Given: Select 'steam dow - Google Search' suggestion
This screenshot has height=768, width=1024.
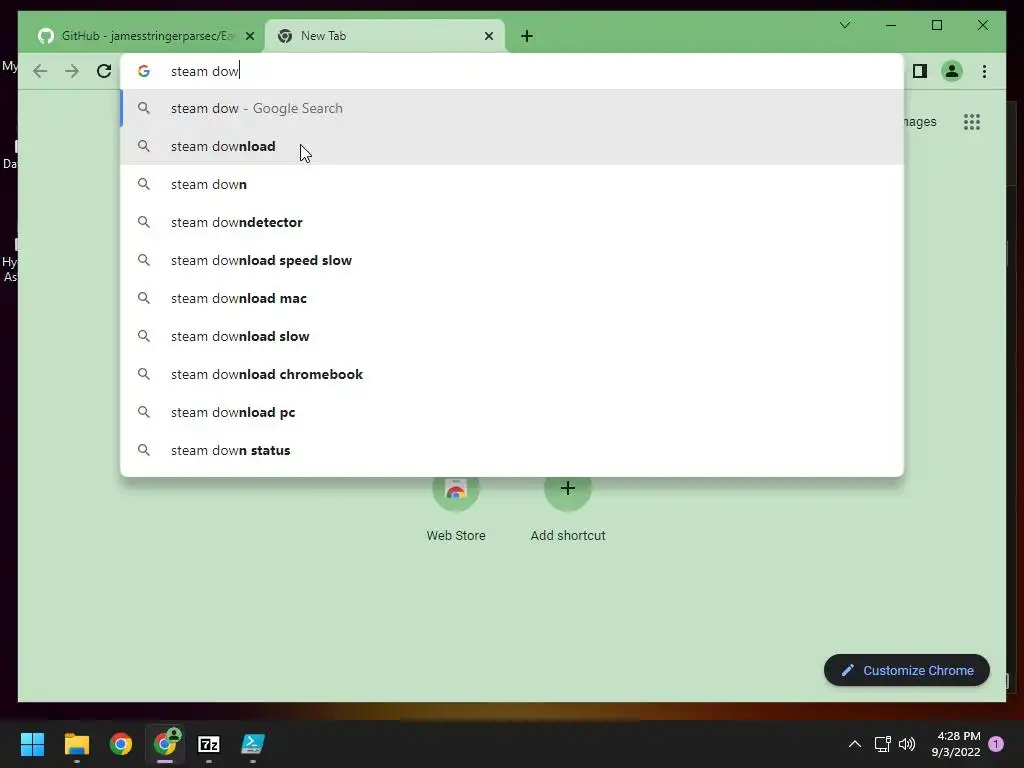Looking at the screenshot, I should (x=511, y=108).
